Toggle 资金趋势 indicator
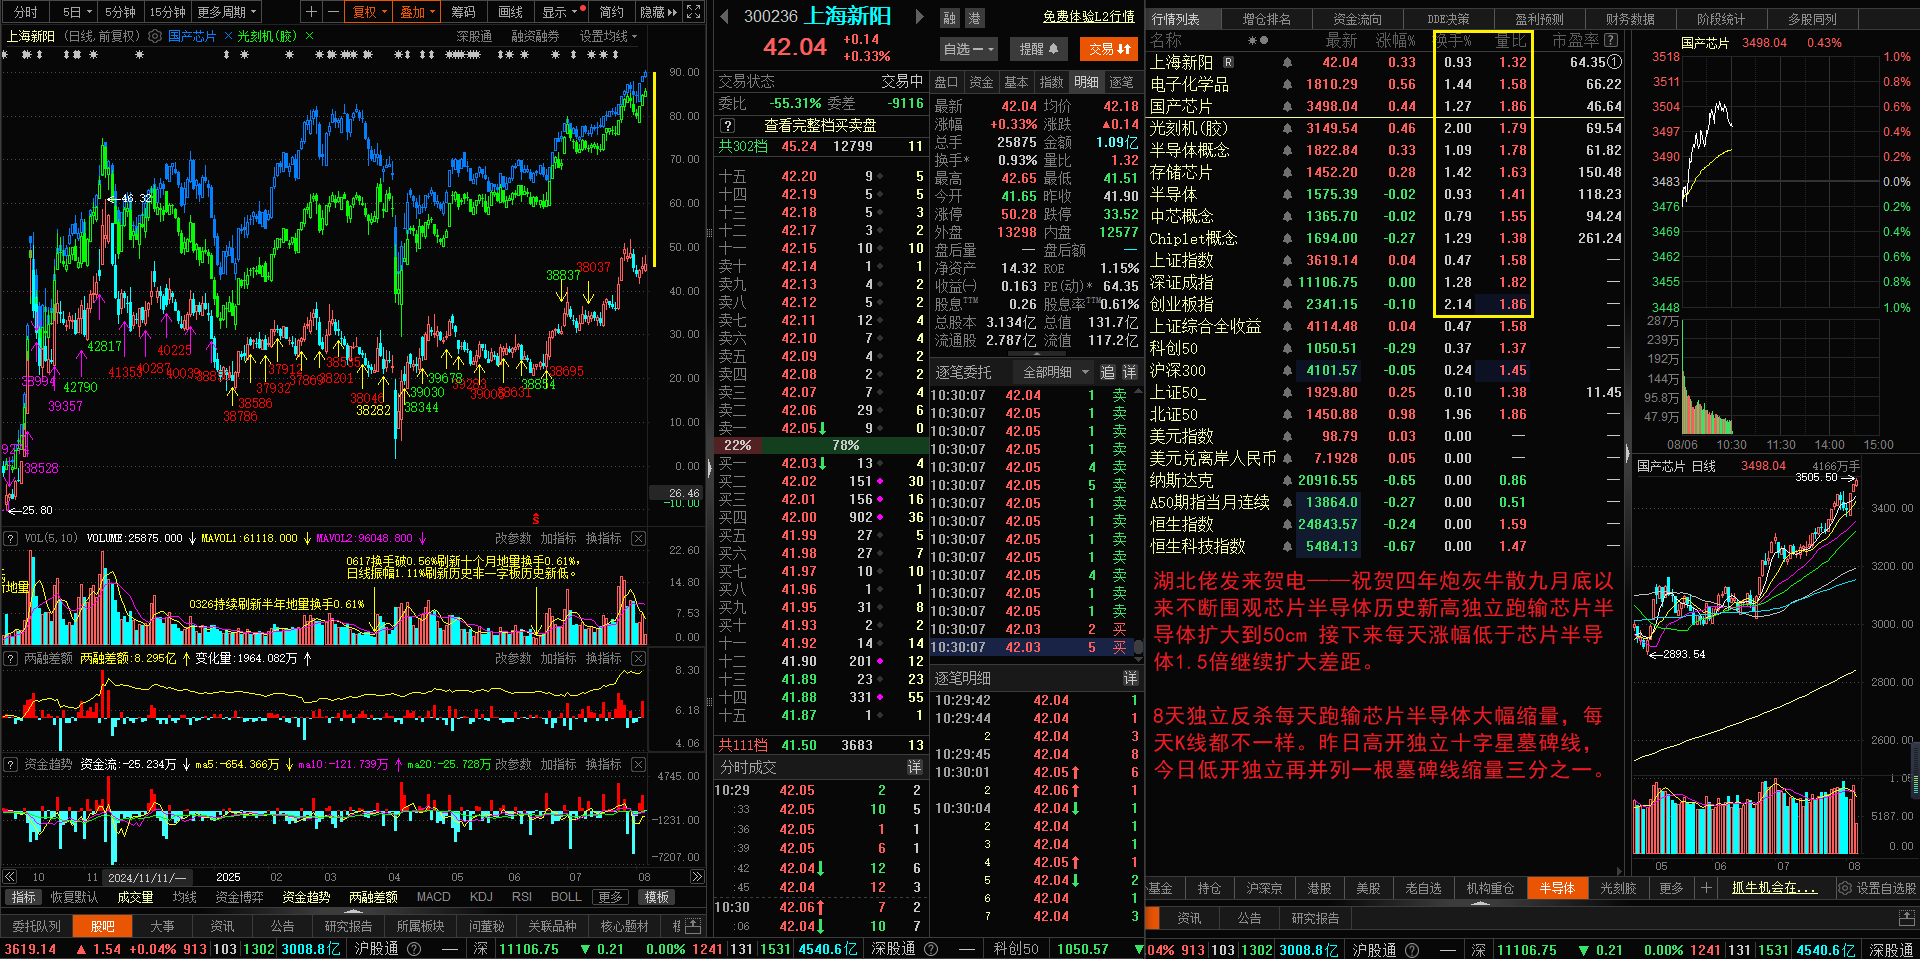Viewport: 1920px width, 959px height. [x=306, y=897]
